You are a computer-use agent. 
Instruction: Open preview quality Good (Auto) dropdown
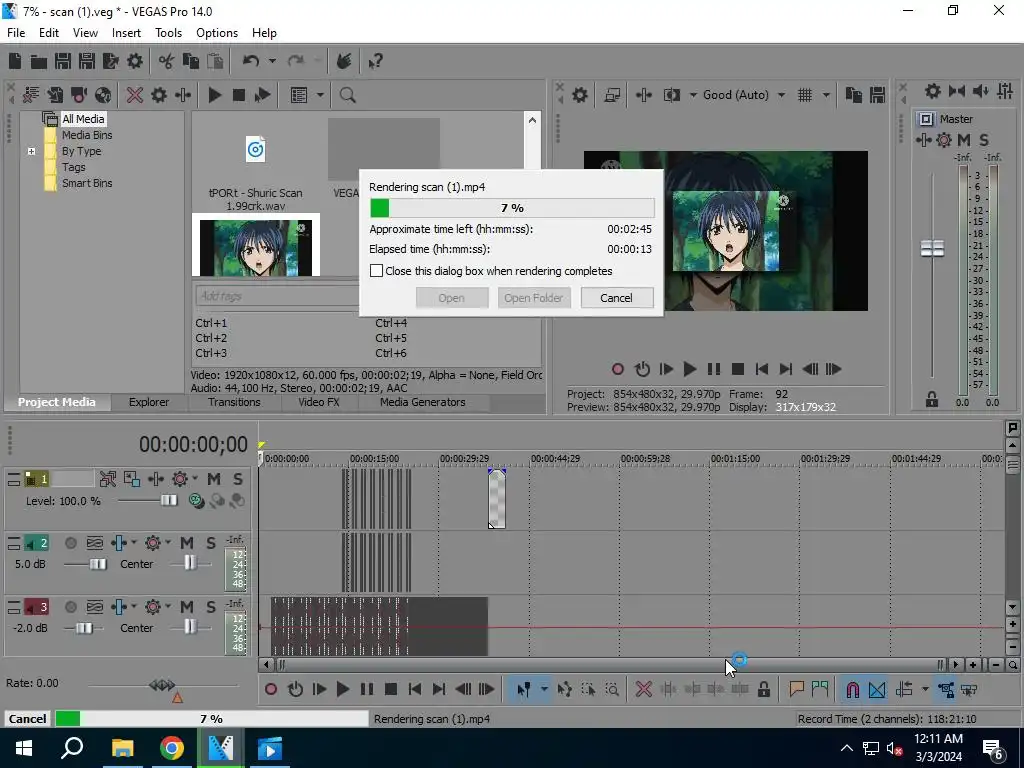pyautogui.click(x=781, y=95)
